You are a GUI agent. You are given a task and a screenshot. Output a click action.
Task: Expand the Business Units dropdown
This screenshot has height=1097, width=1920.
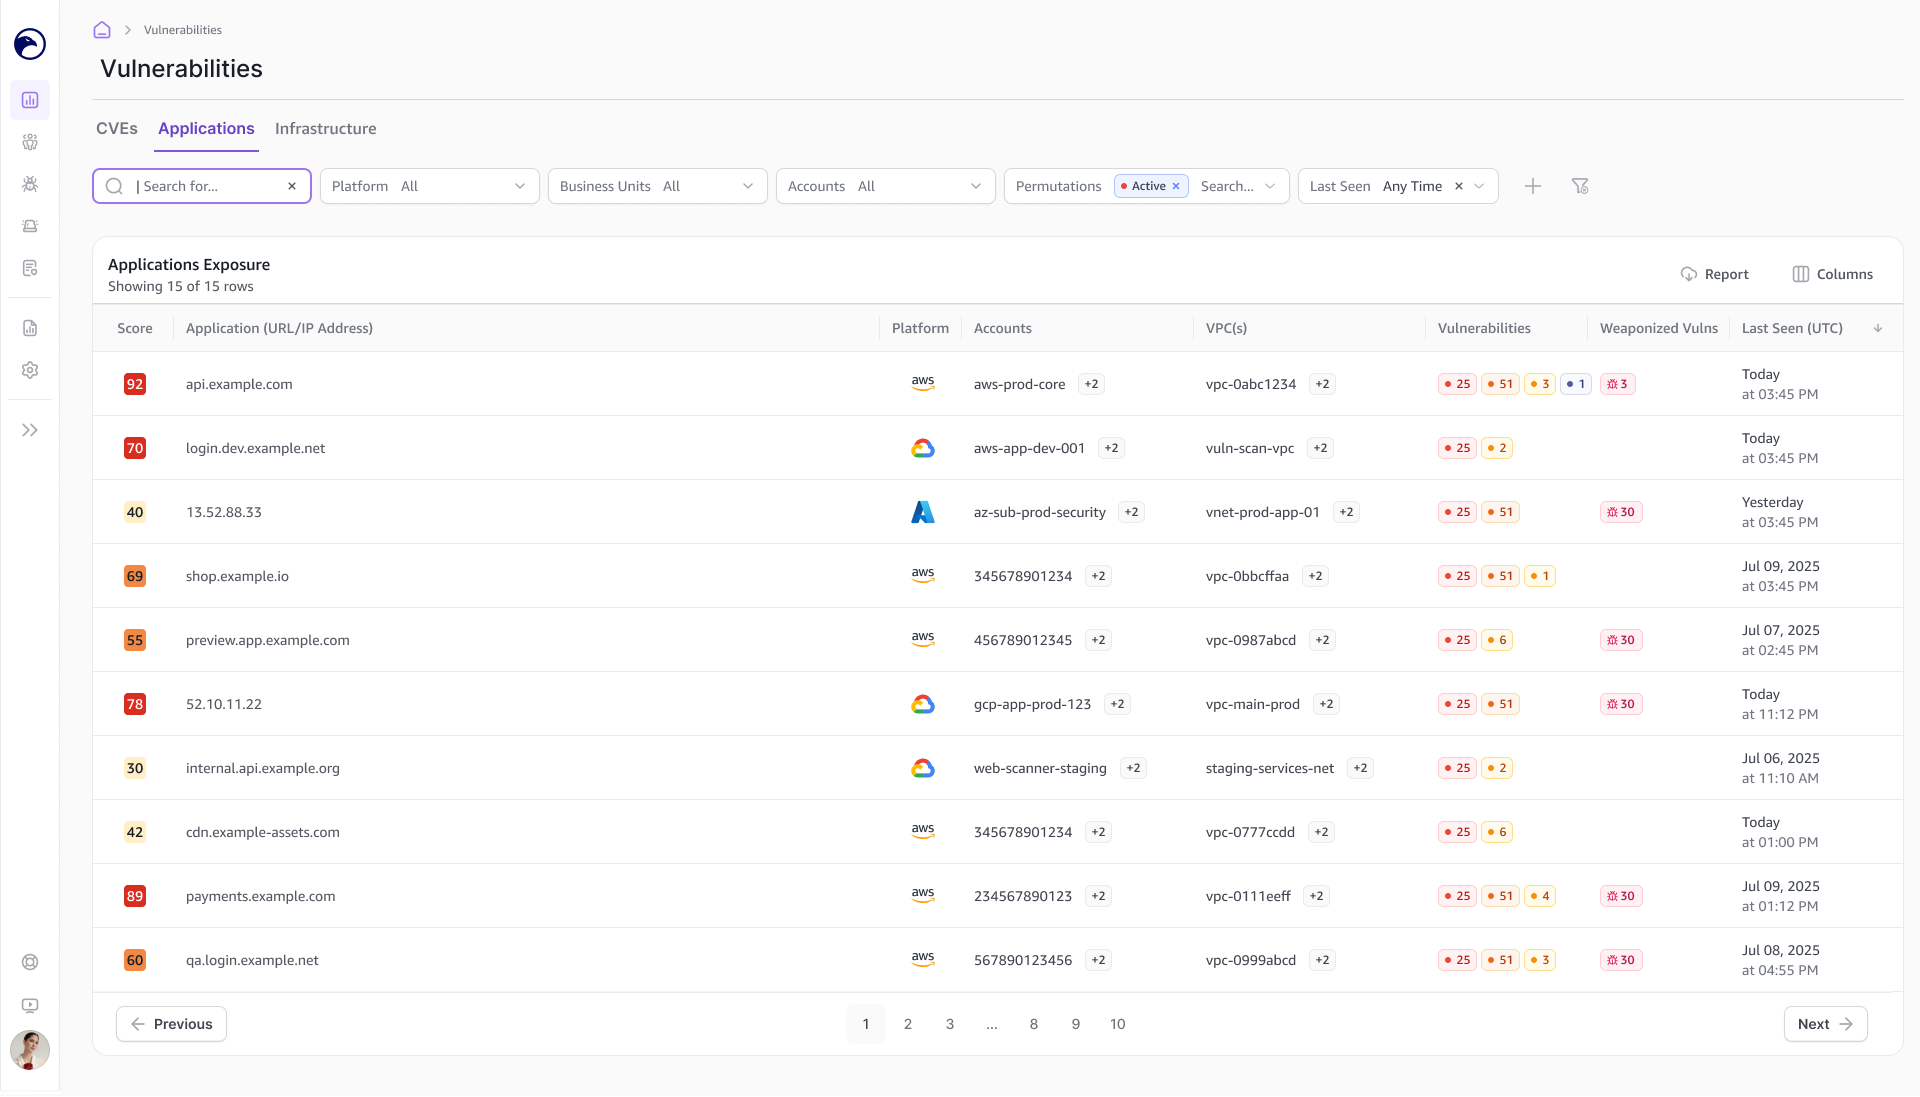coord(658,186)
